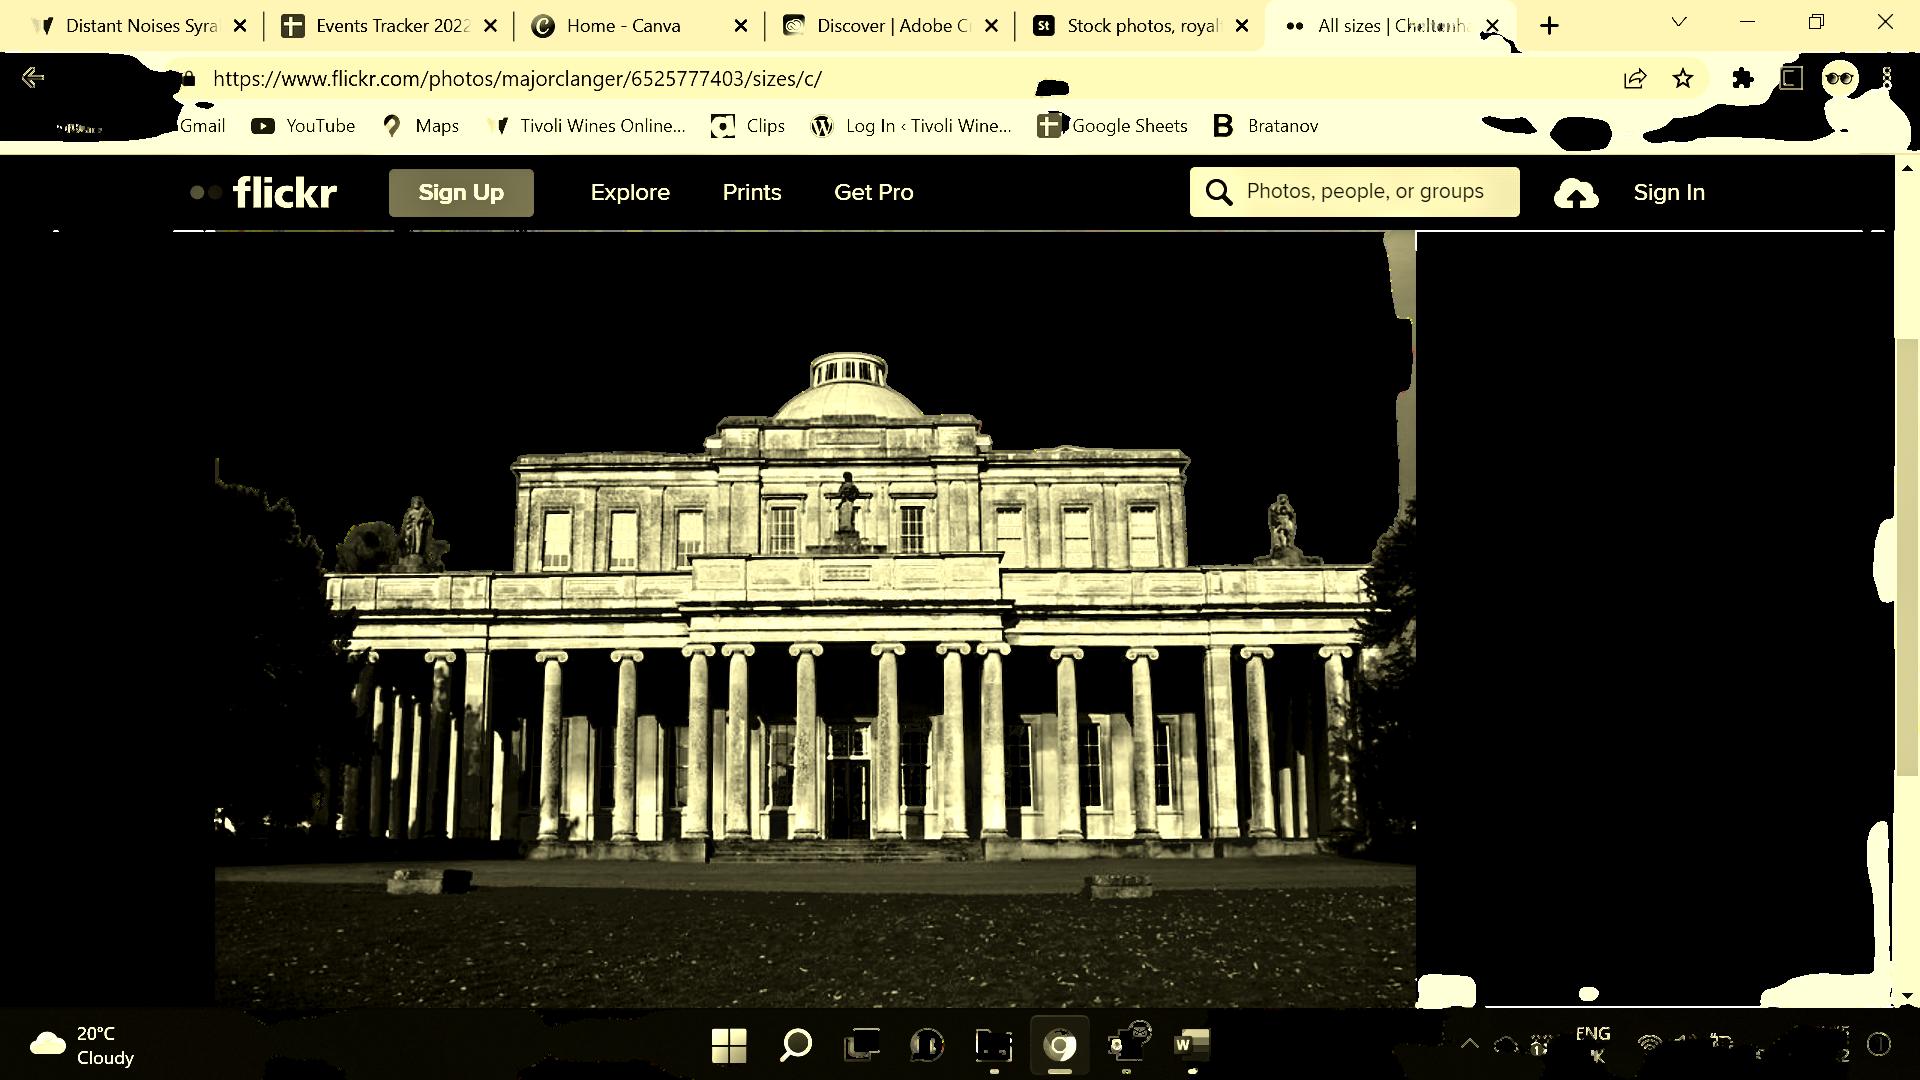1920x1080 pixels.
Task: Click the vertical page scrollbar
Action: (x=1907, y=555)
